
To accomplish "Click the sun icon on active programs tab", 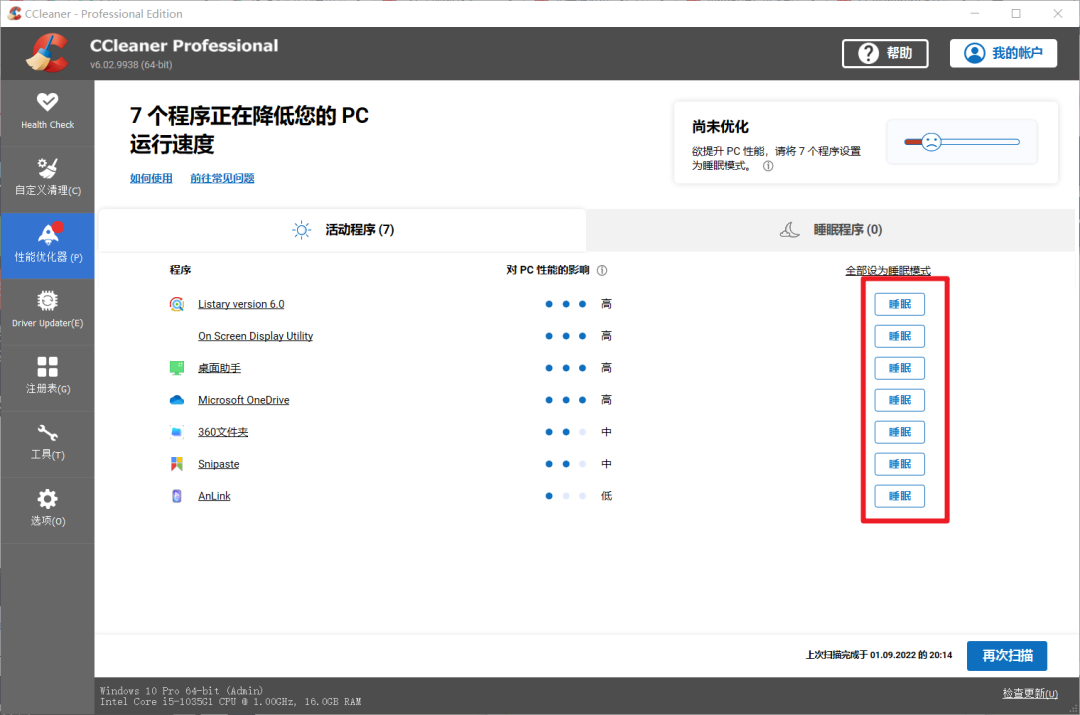I will click(x=302, y=229).
